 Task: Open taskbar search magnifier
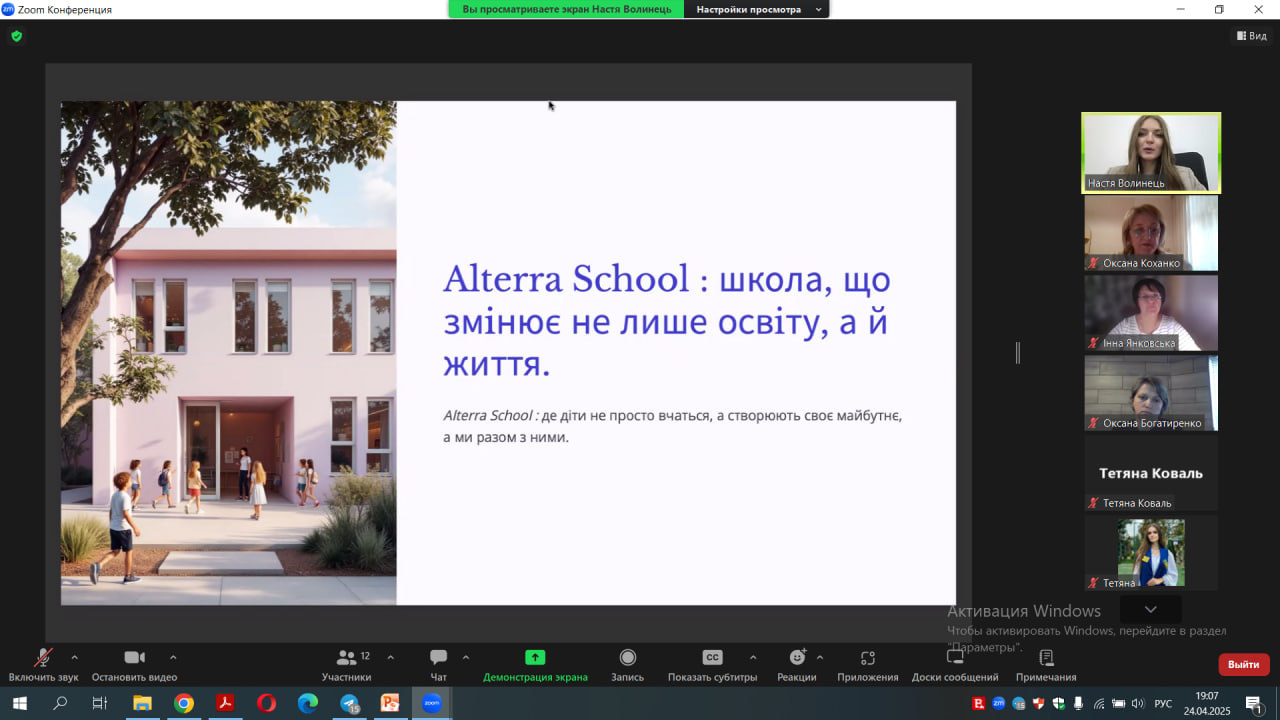[x=60, y=703]
